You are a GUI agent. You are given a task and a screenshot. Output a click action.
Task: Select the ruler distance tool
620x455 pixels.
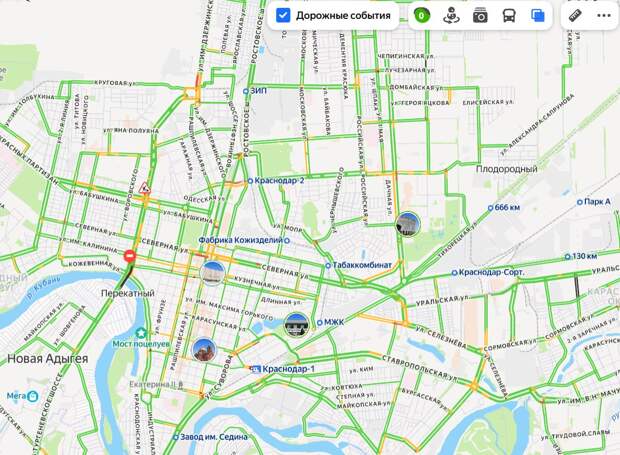coord(575,16)
